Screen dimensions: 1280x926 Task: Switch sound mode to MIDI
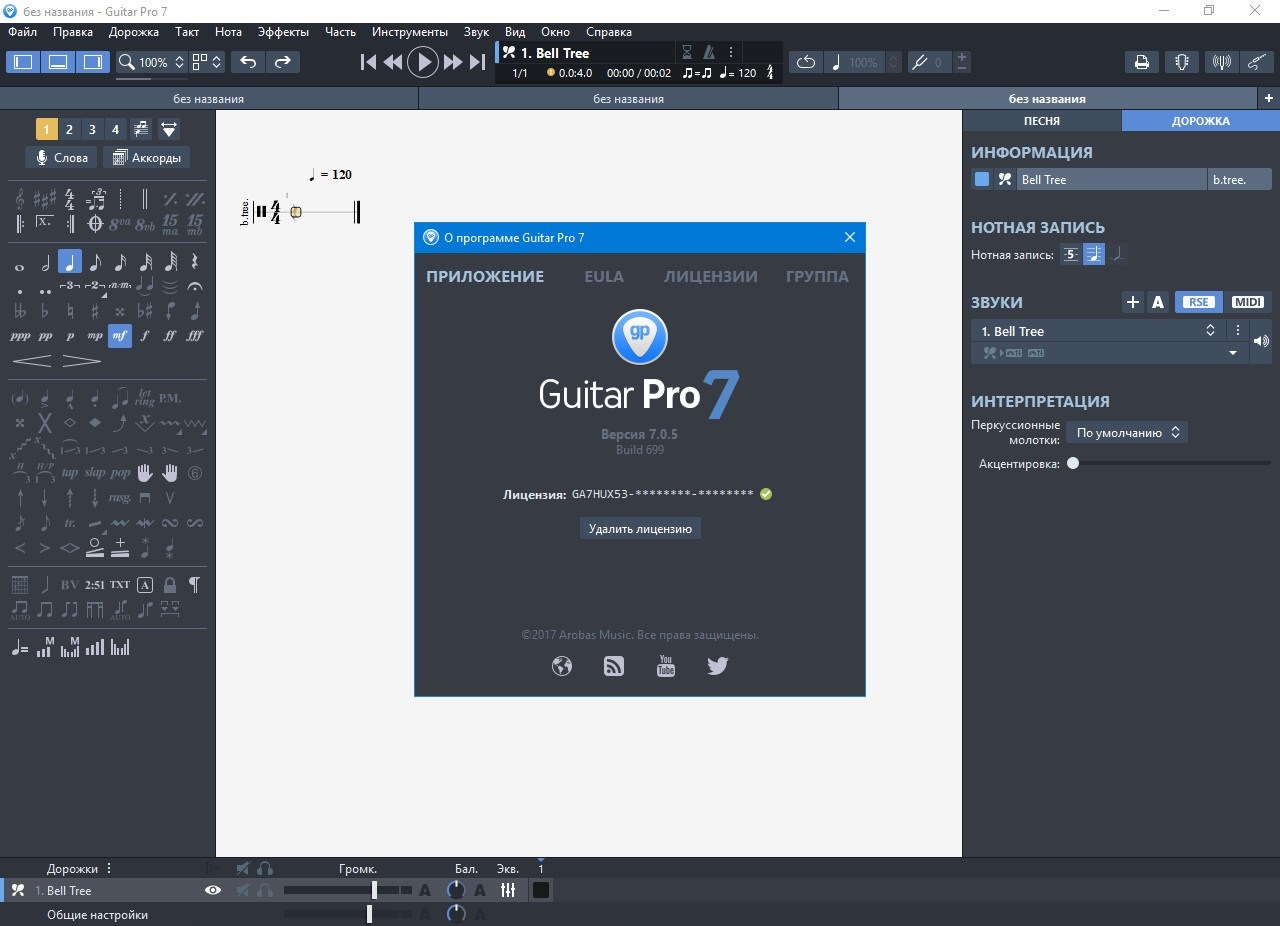pyautogui.click(x=1247, y=302)
